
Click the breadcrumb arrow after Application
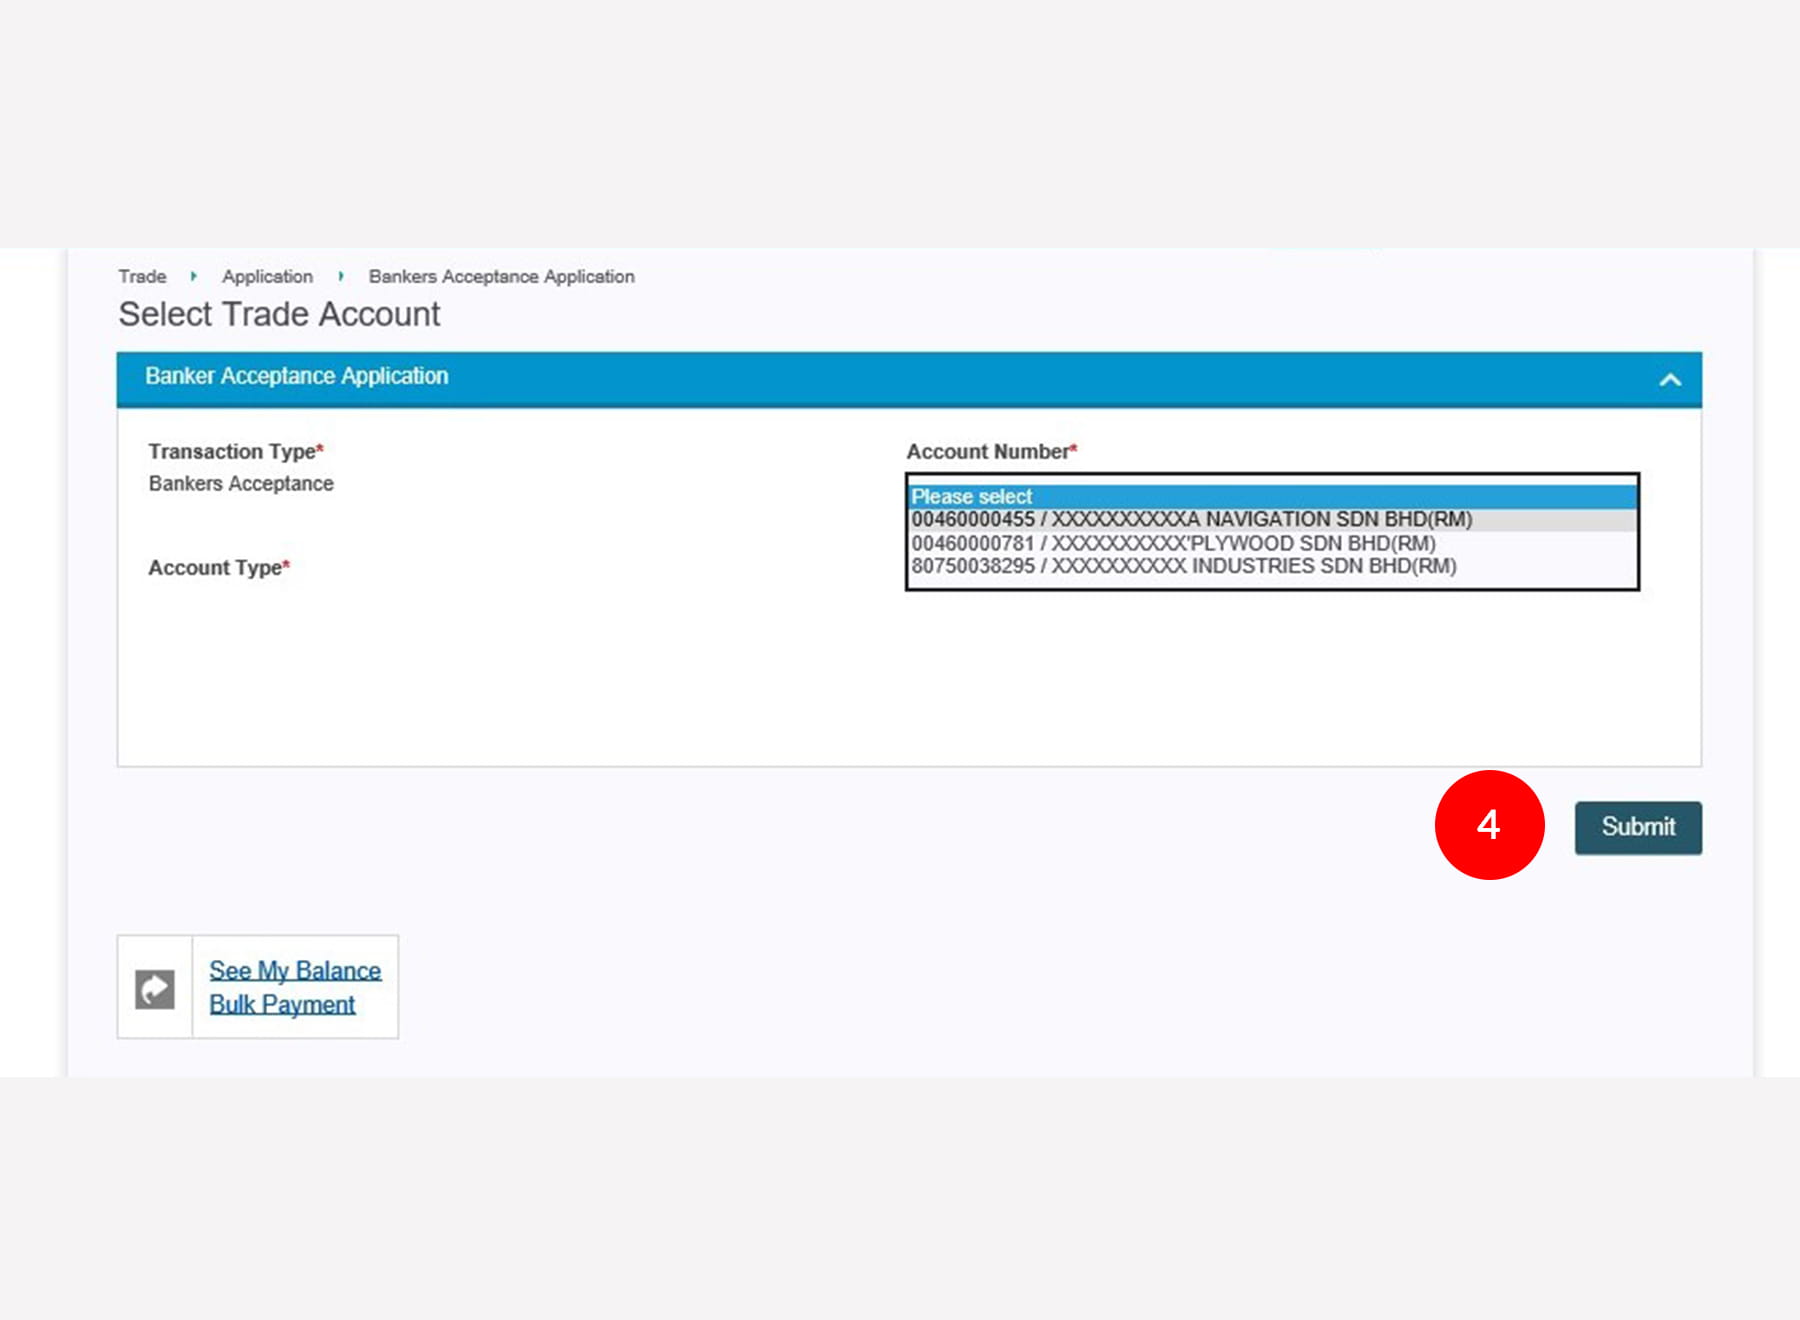[x=341, y=277]
